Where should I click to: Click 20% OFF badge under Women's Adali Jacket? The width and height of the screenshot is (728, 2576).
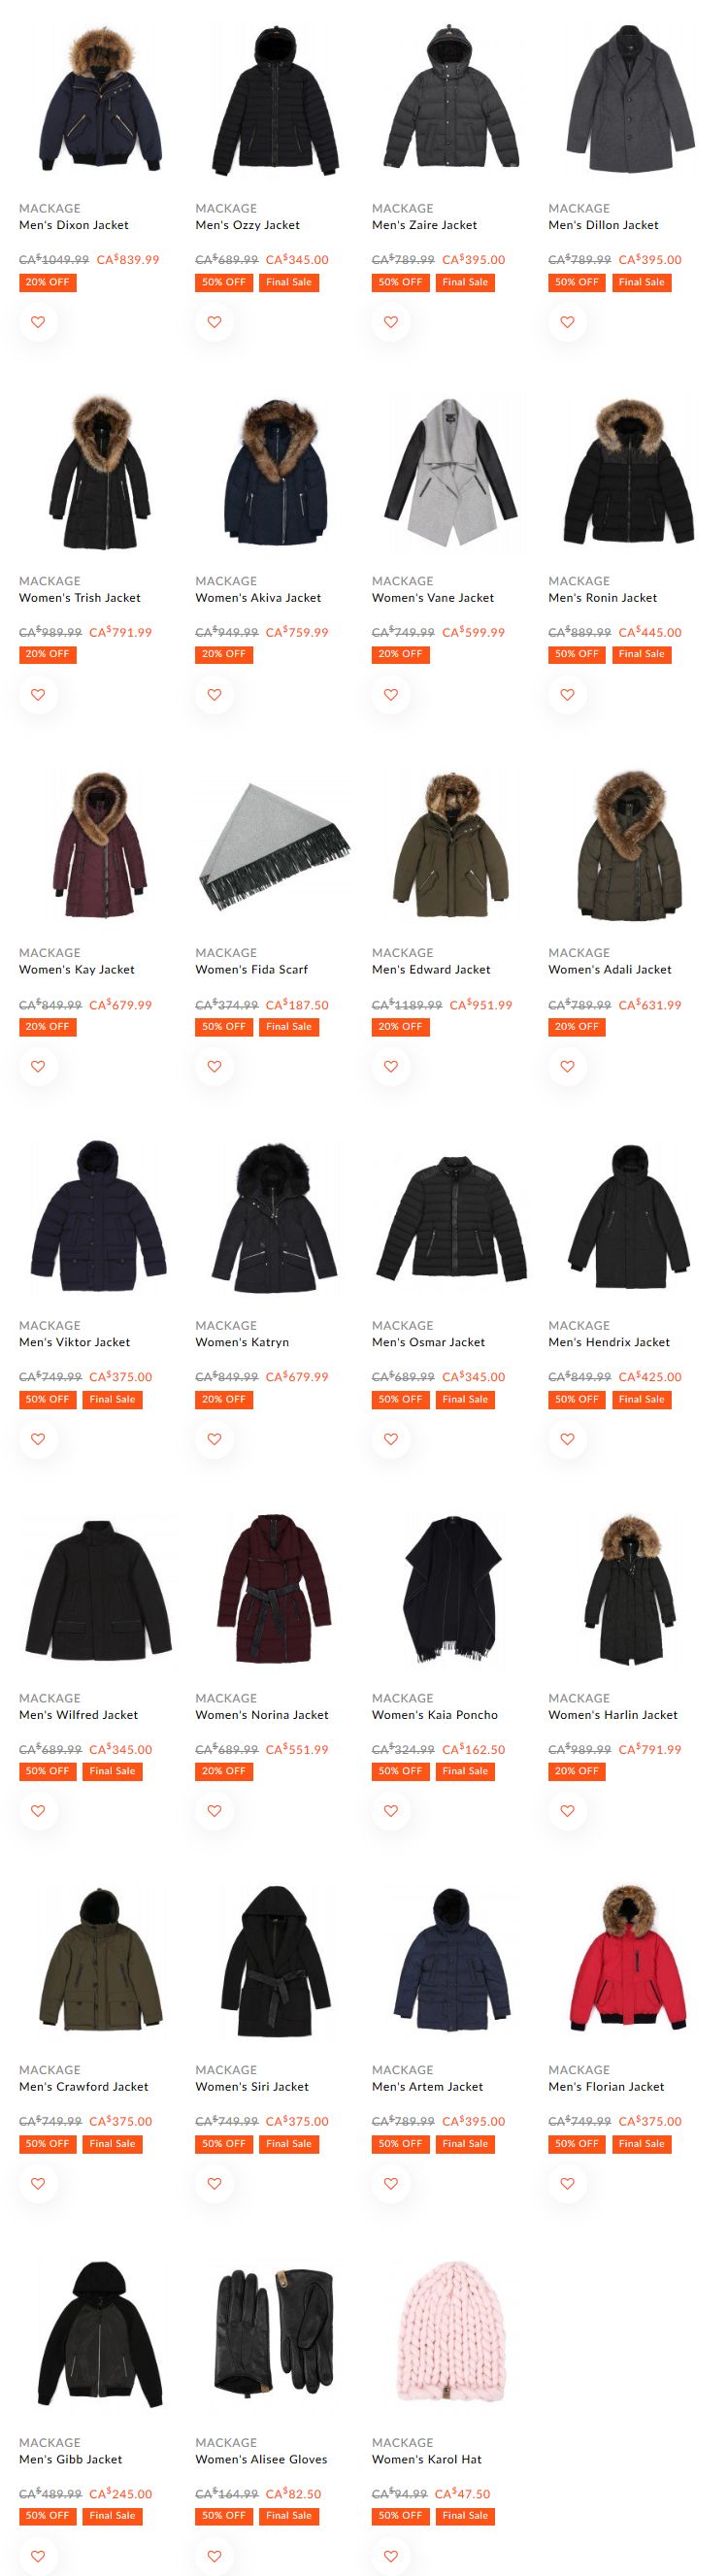(577, 1027)
